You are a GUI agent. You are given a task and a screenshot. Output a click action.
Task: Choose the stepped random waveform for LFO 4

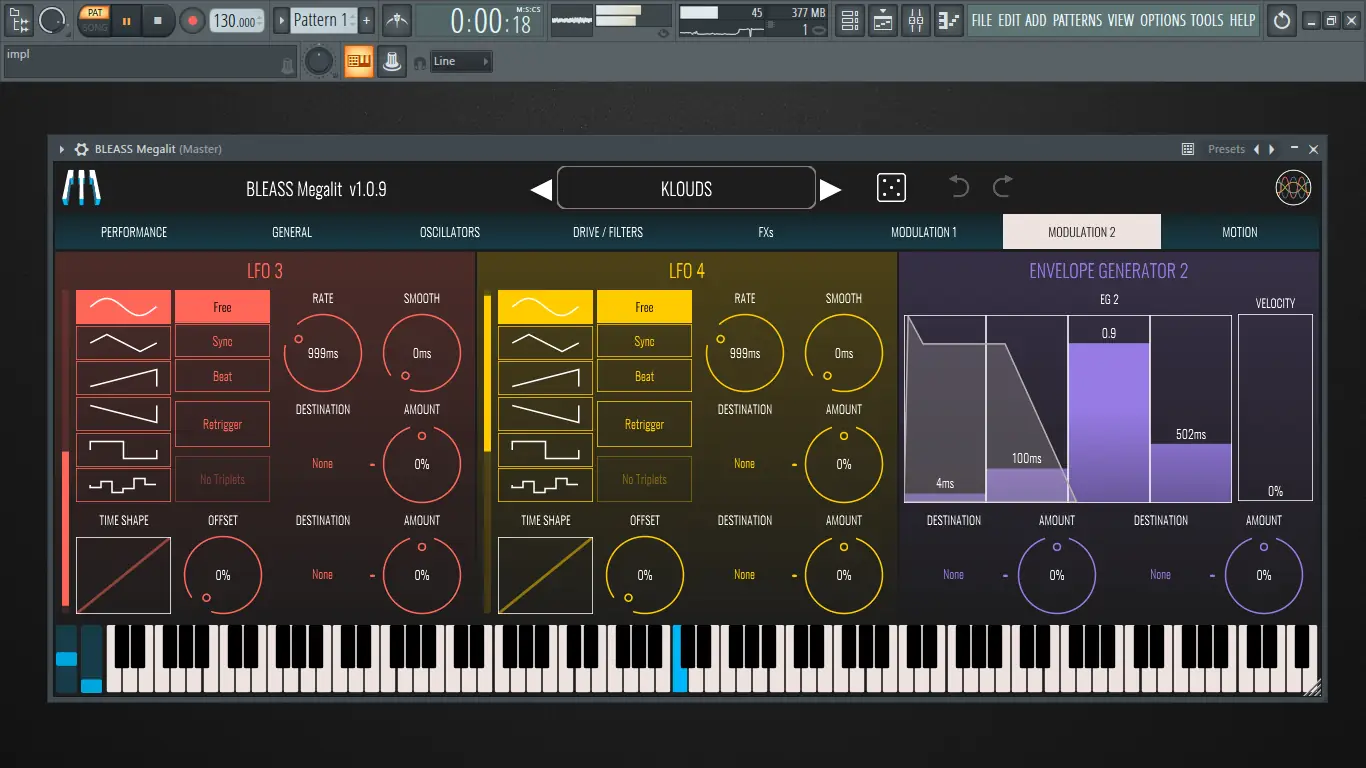click(545, 484)
